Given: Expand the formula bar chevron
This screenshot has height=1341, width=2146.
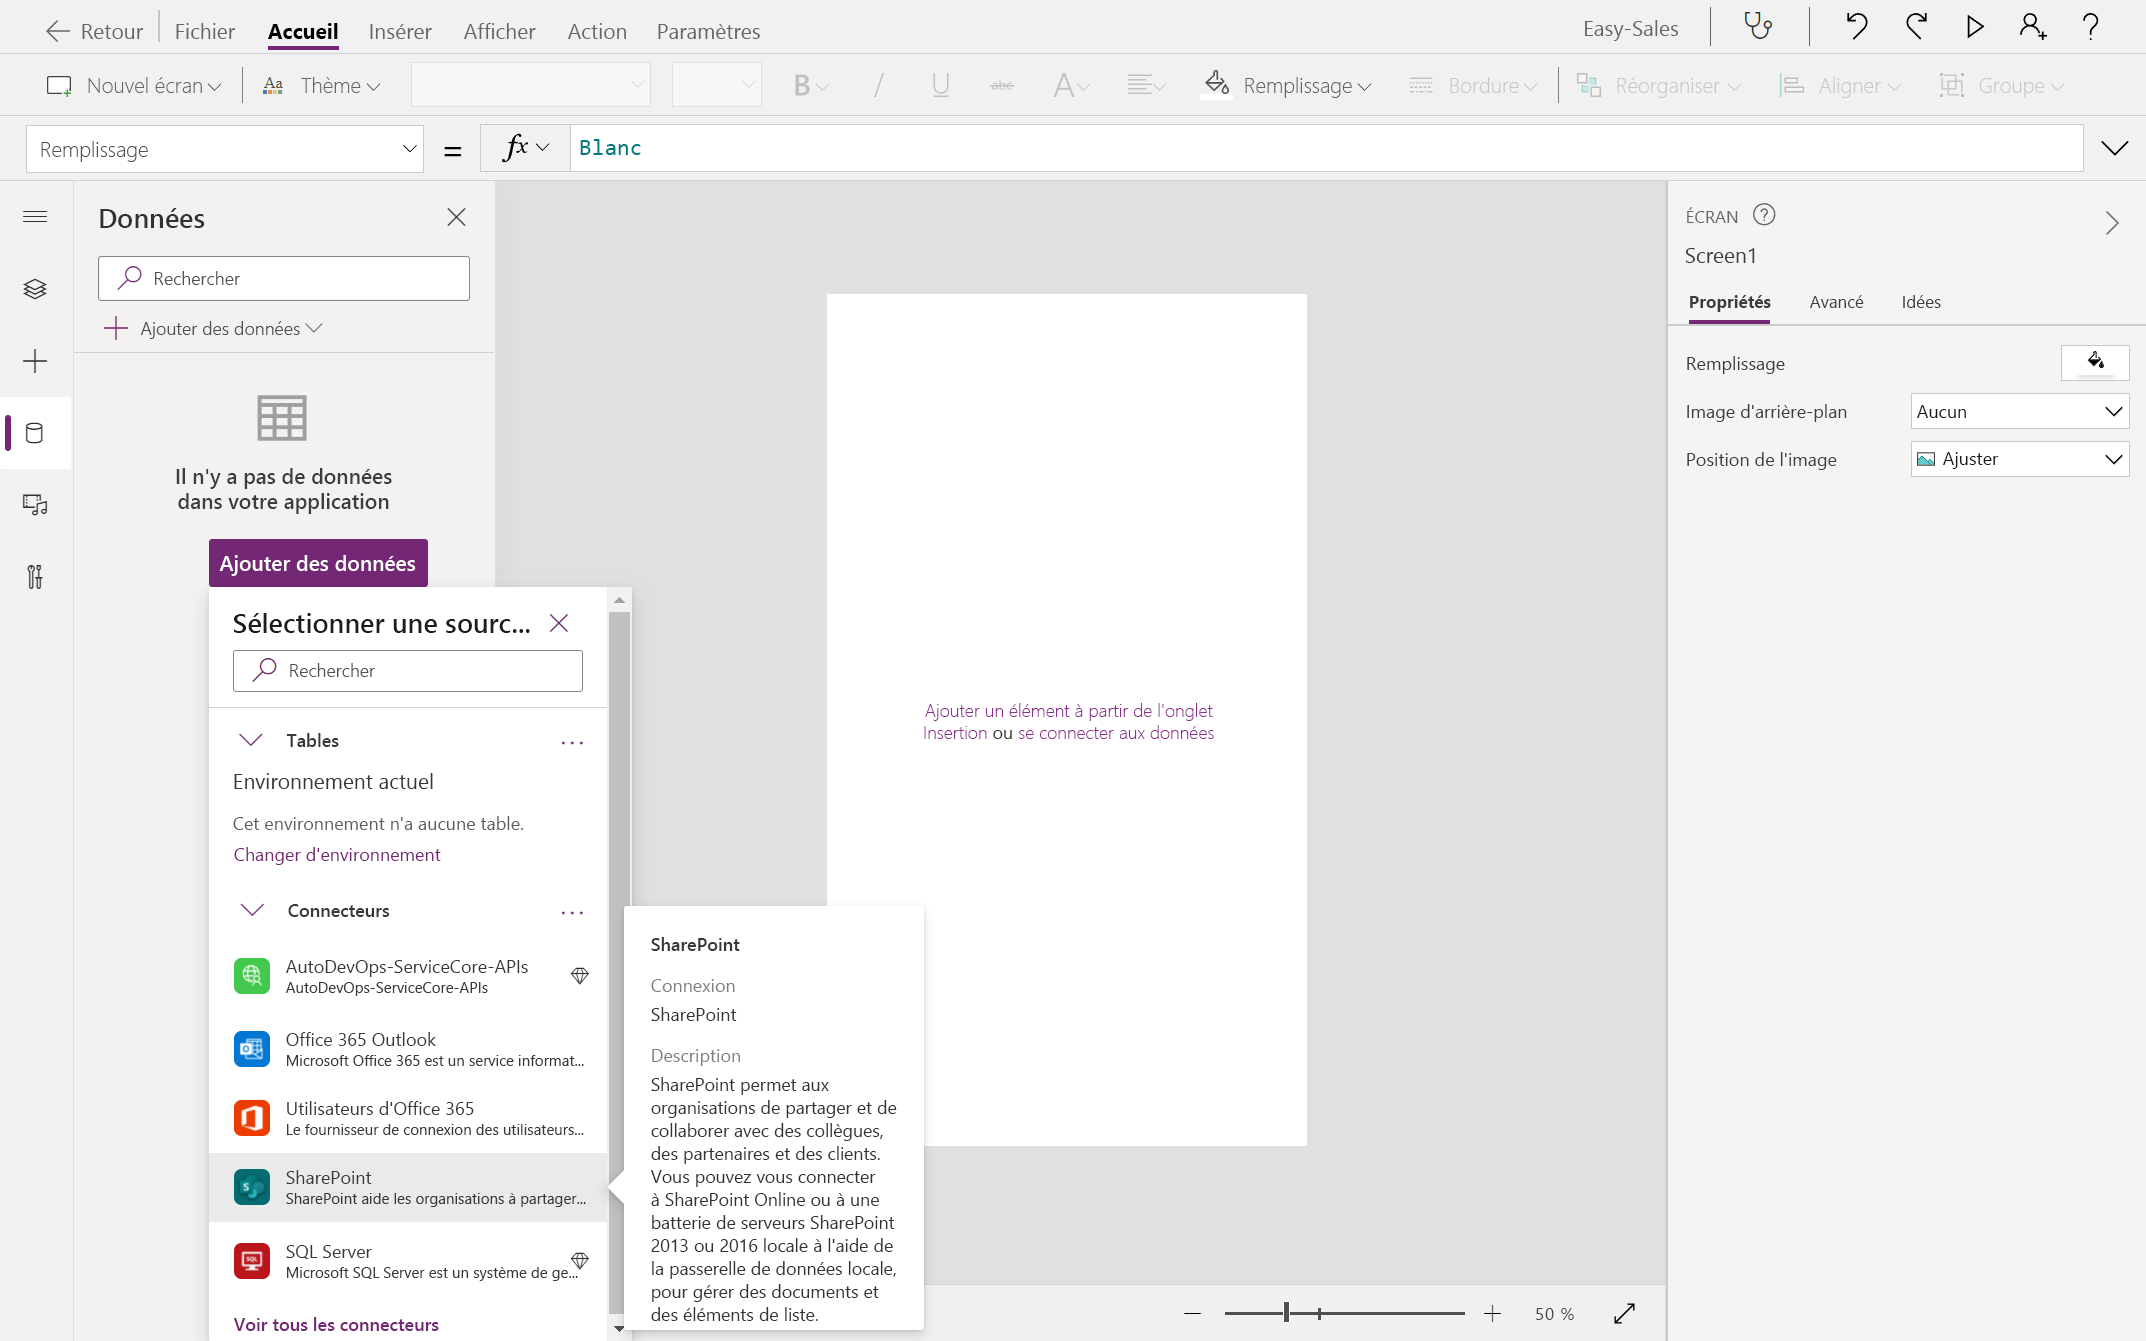Looking at the screenshot, I should [x=2114, y=148].
